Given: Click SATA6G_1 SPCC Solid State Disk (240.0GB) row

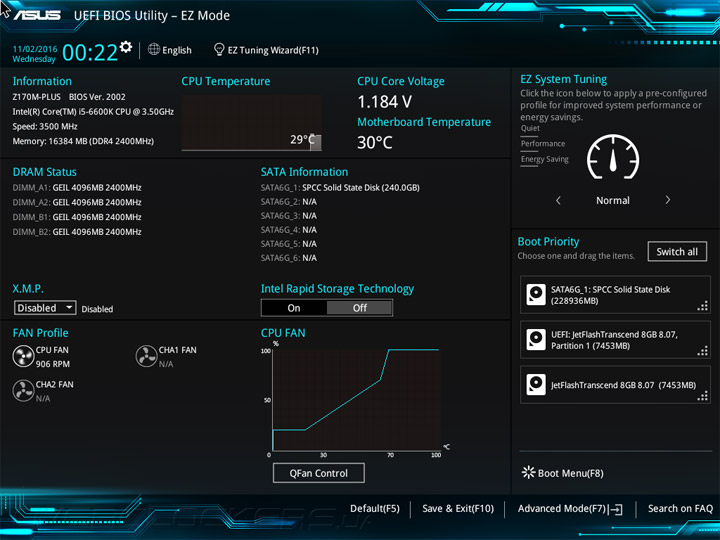Looking at the screenshot, I should point(340,187).
